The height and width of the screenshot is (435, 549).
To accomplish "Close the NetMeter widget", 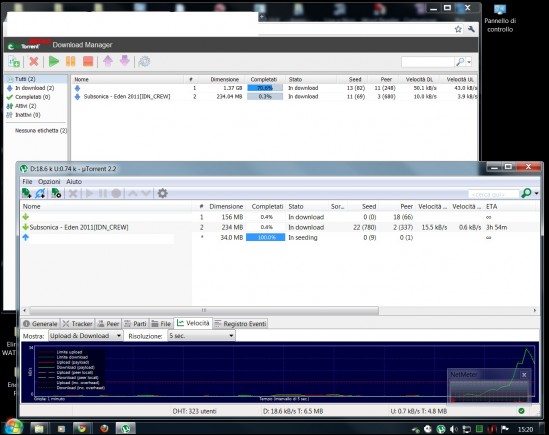I will tap(524, 375).
